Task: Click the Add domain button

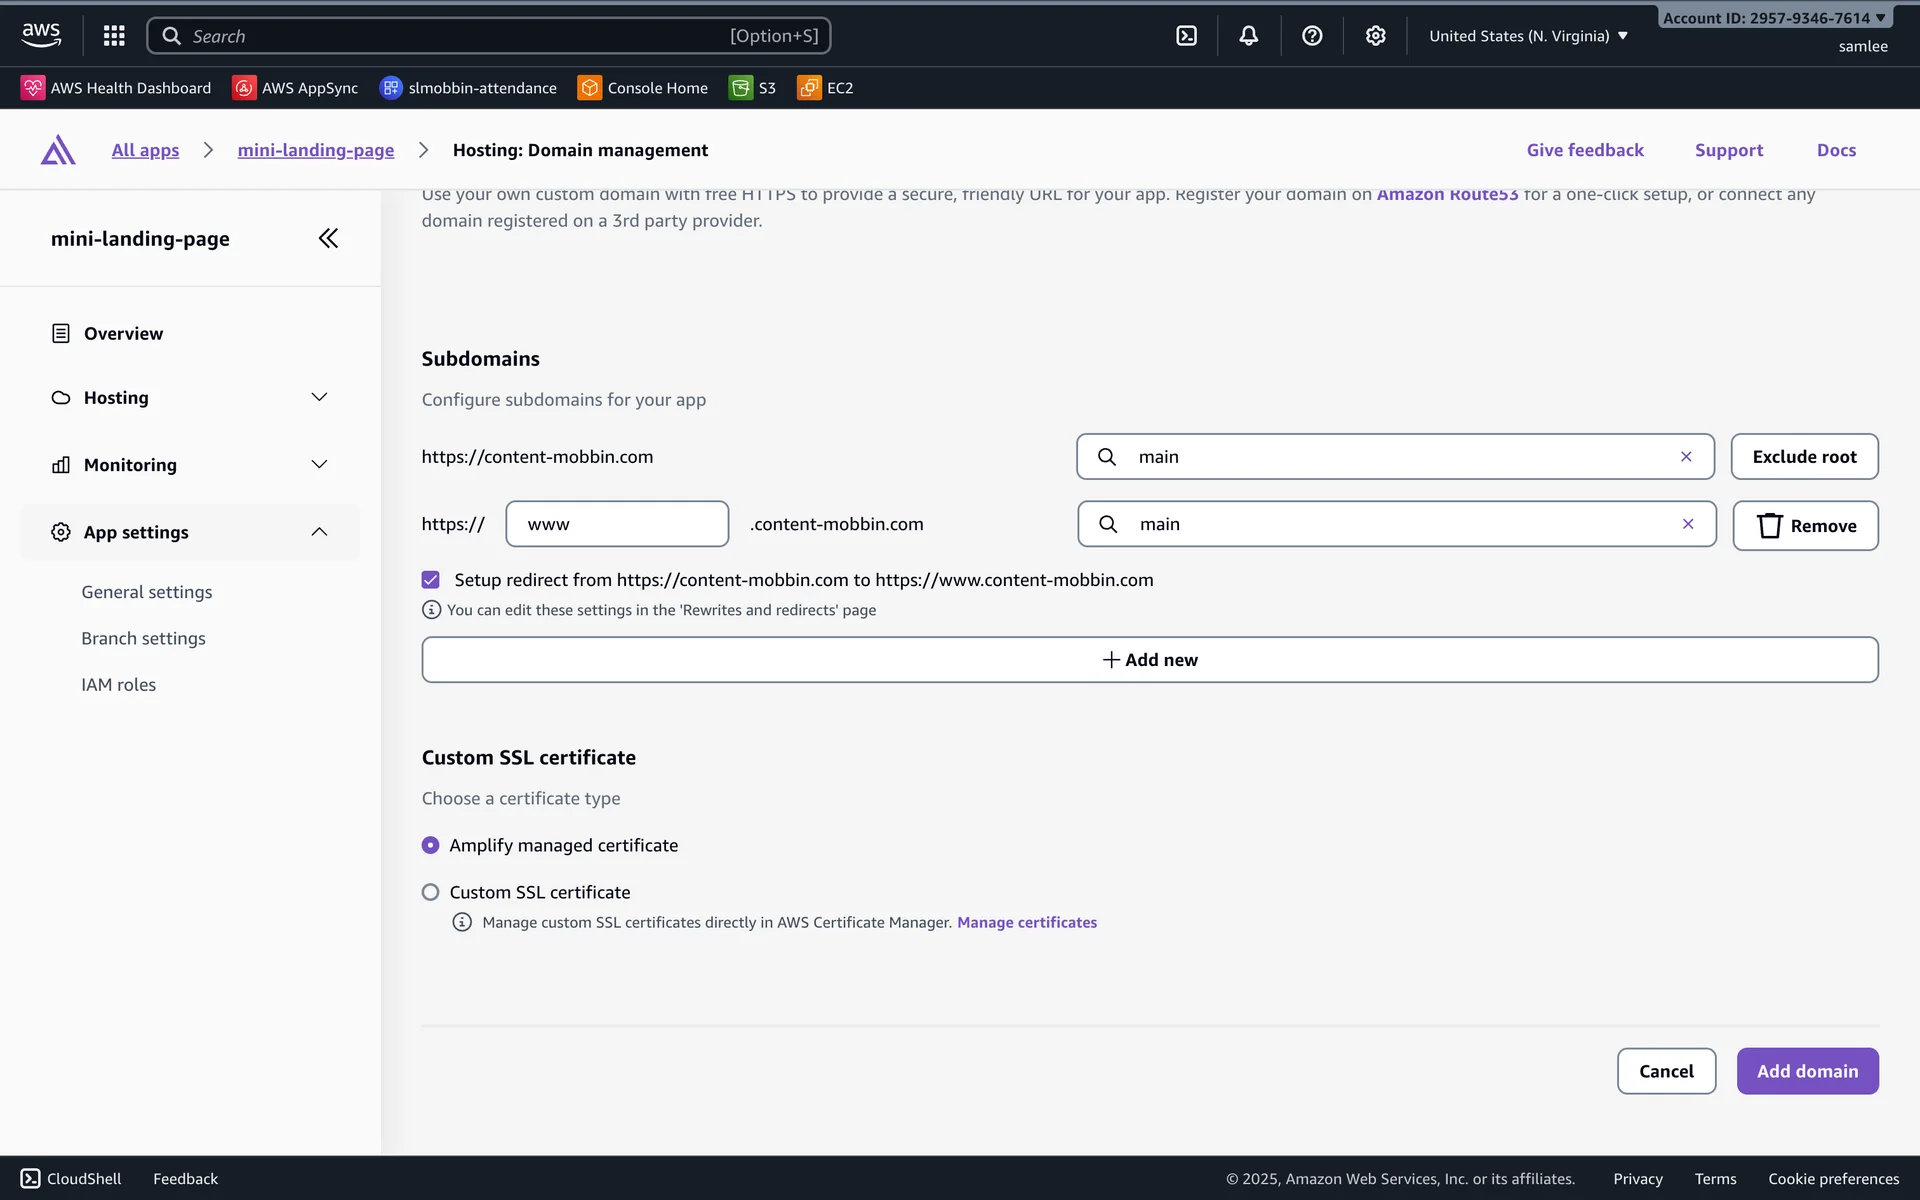Action: pyautogui.click(x=1807, y=1071)
